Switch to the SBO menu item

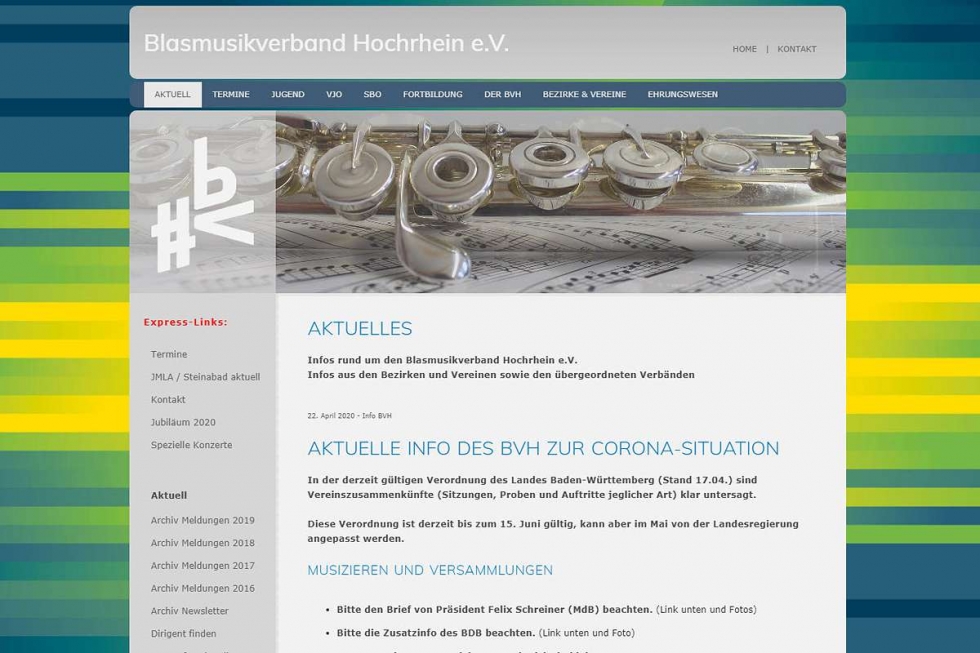coord(372,94)
